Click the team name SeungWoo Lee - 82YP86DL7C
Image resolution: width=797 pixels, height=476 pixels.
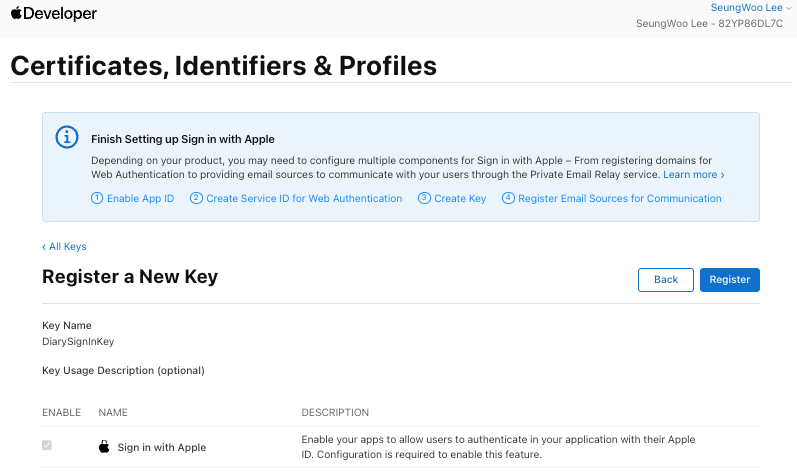710,23
